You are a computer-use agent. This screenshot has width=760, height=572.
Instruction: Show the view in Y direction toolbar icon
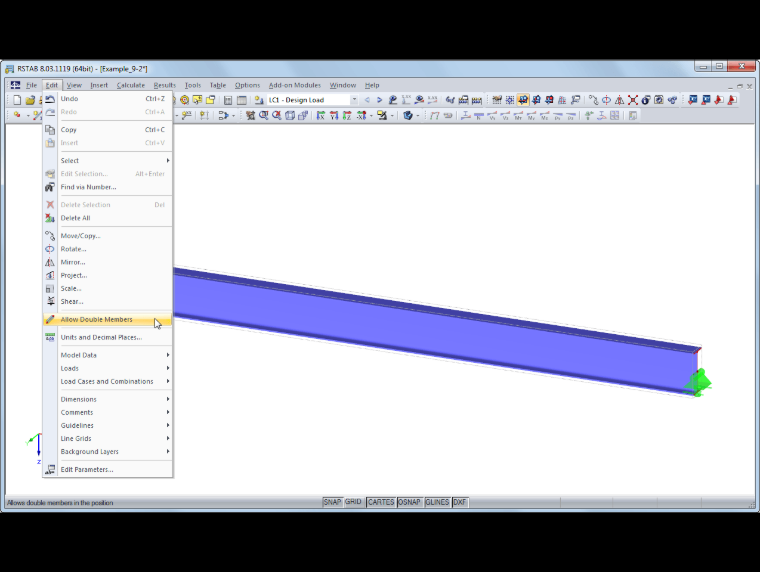tap(334, 116)
